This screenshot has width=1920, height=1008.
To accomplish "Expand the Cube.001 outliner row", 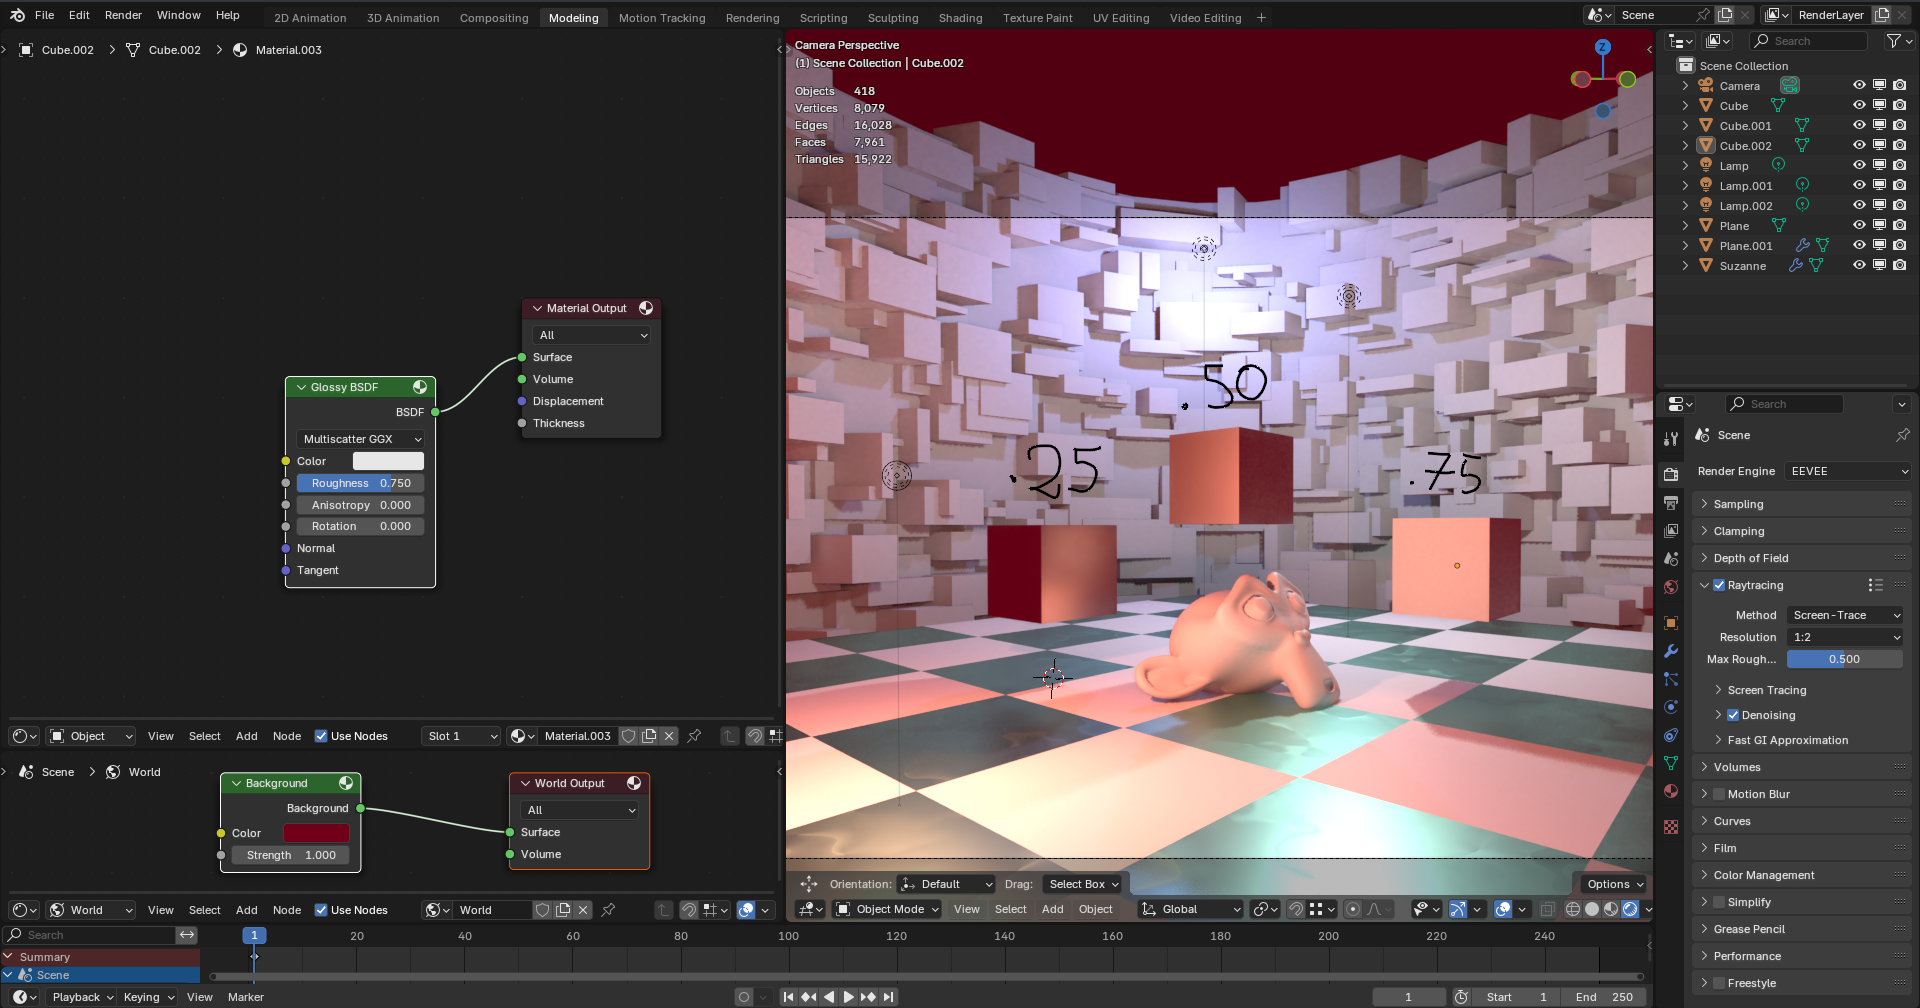I will click(1685, 125).
